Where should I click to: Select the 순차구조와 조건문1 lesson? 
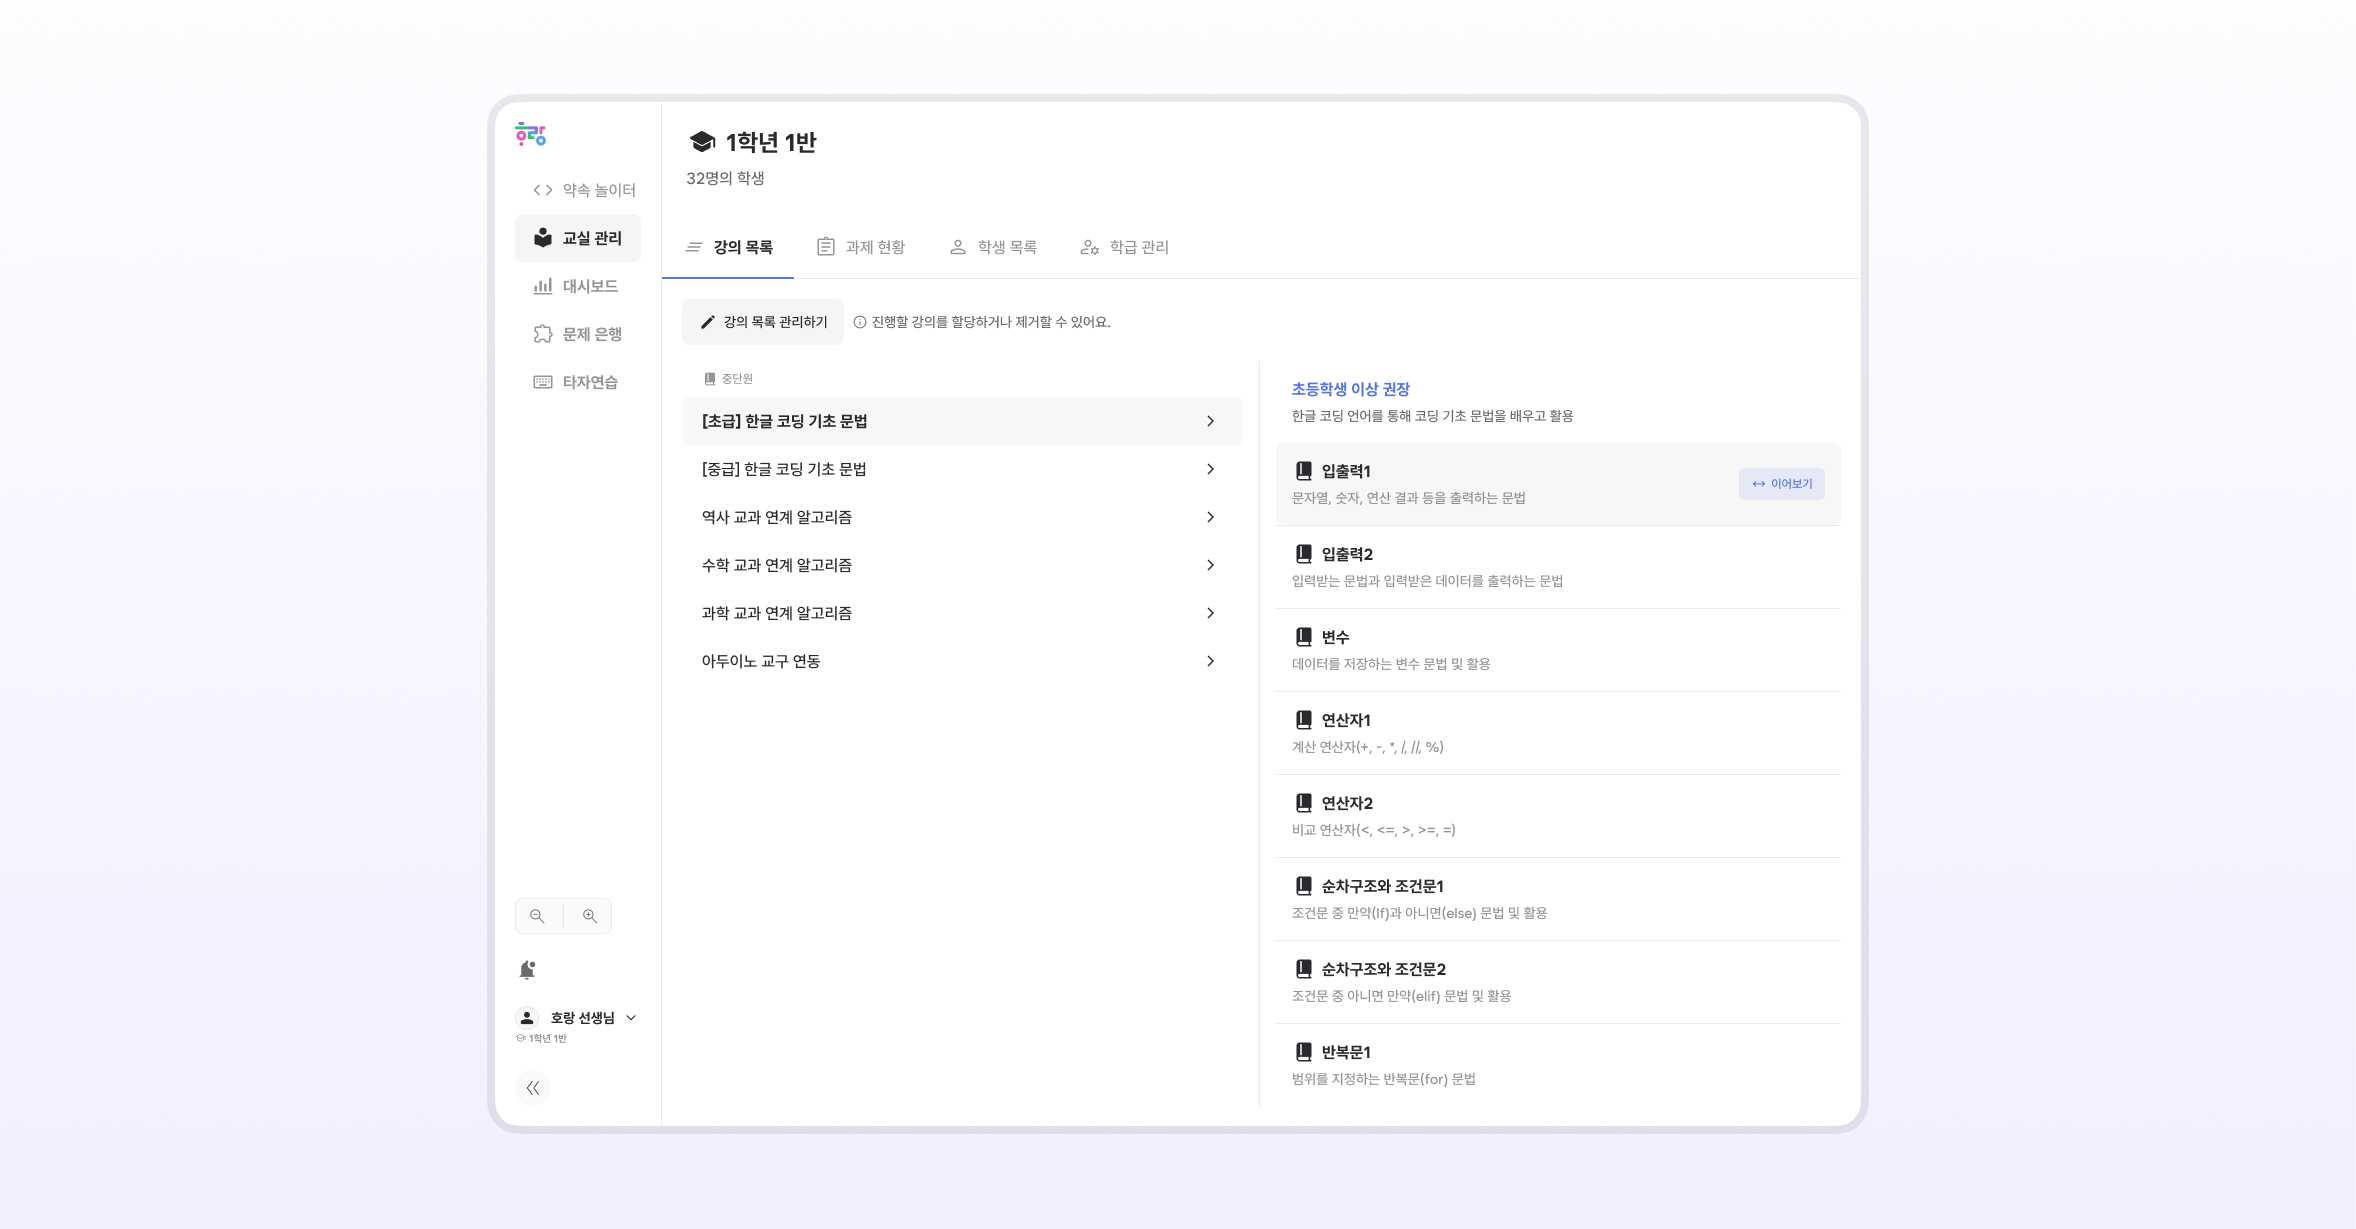coord(1557,899)
